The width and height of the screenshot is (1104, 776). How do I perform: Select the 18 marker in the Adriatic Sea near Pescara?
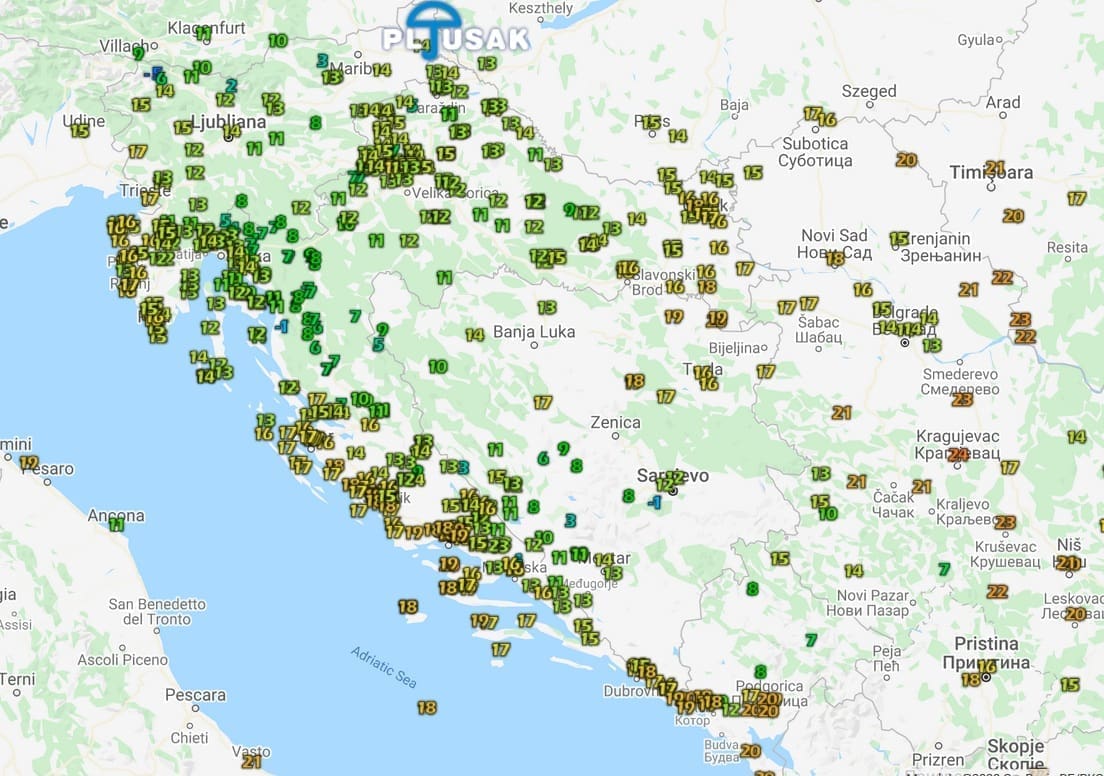coord(427,707)
